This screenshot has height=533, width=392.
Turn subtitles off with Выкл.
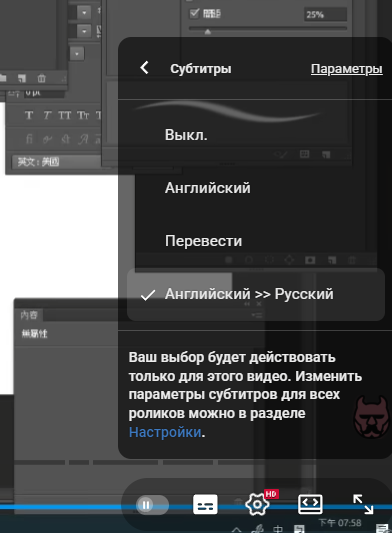[x=186, y=135]
